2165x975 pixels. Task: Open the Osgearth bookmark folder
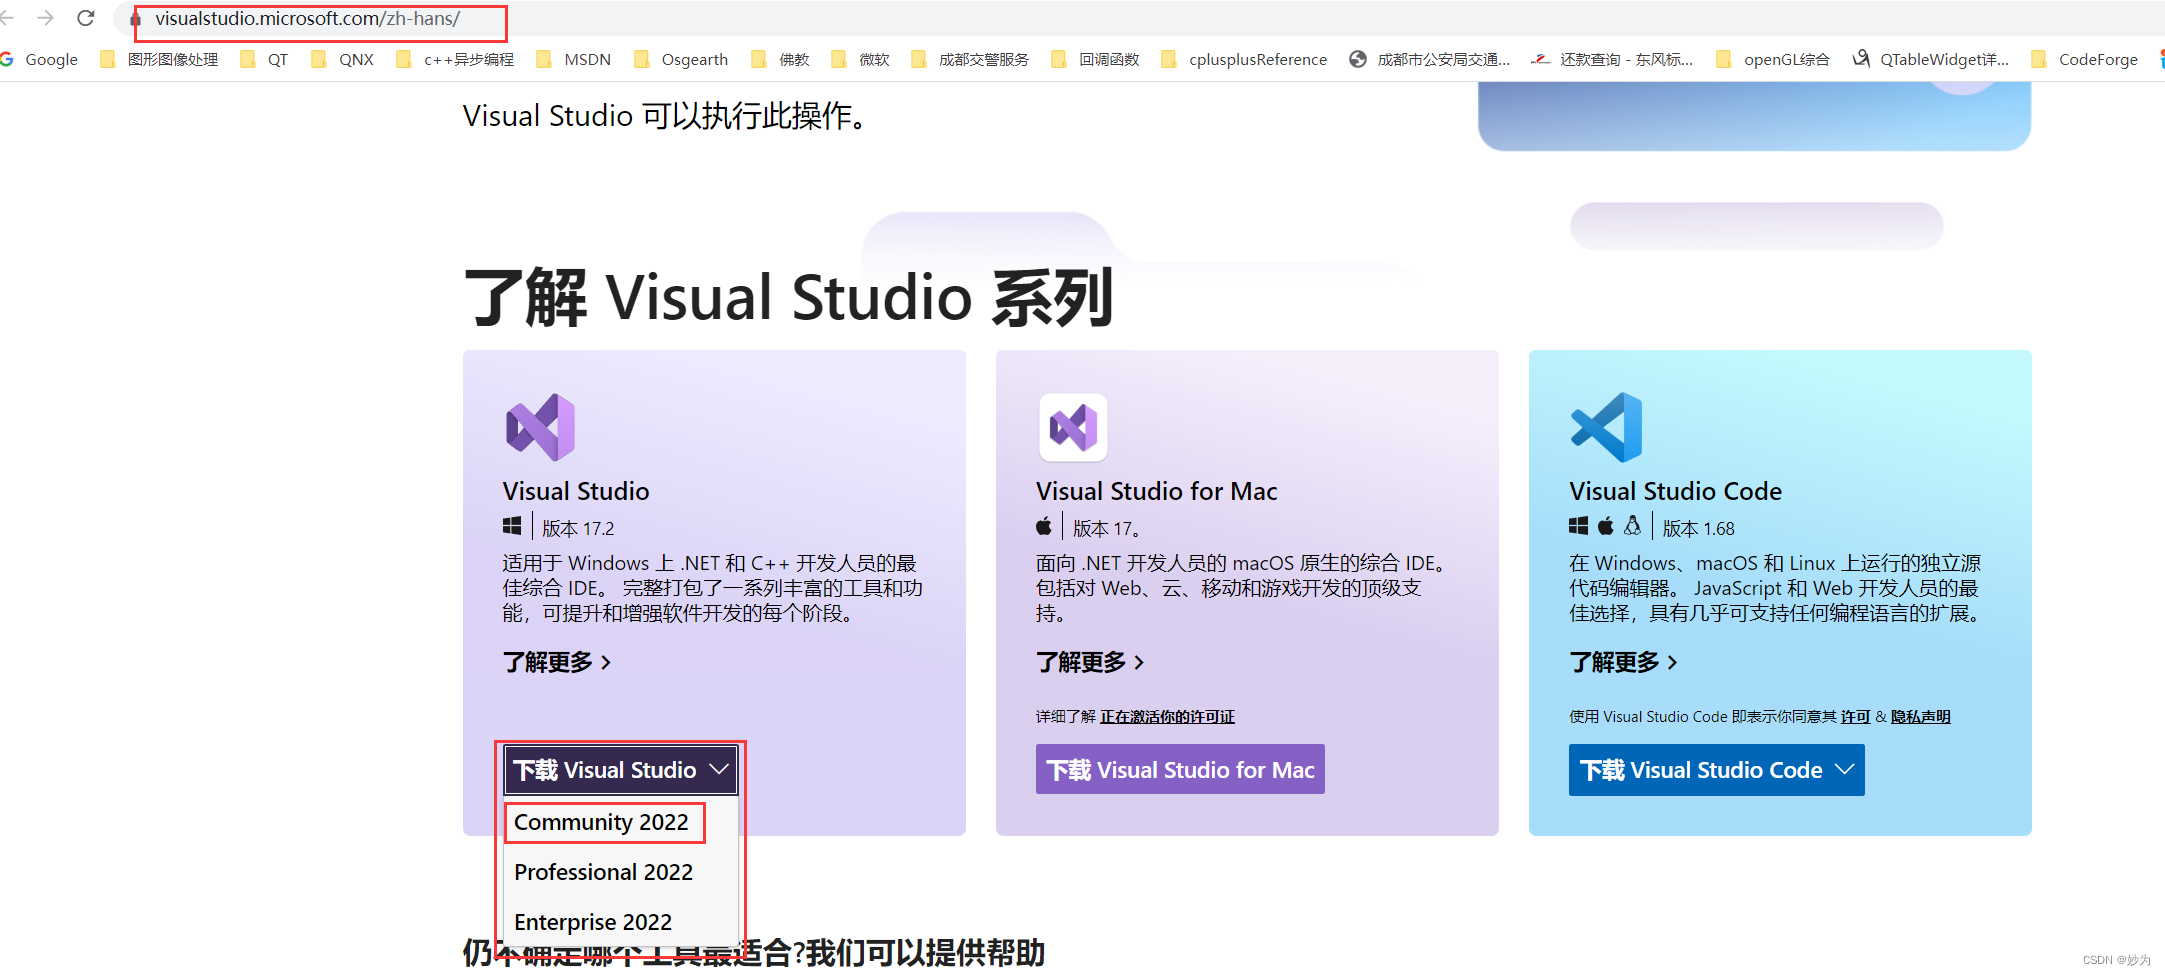click(680, 59)
